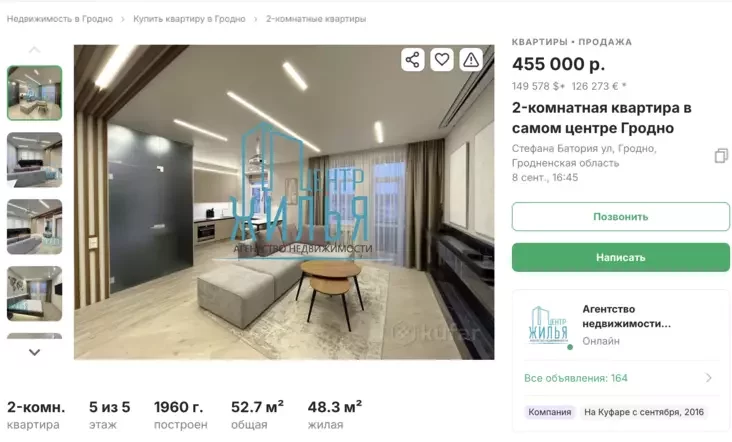Click the share icon on the photo
The width and height of the screenshot is (732, 442).
(x=413, y=60)
